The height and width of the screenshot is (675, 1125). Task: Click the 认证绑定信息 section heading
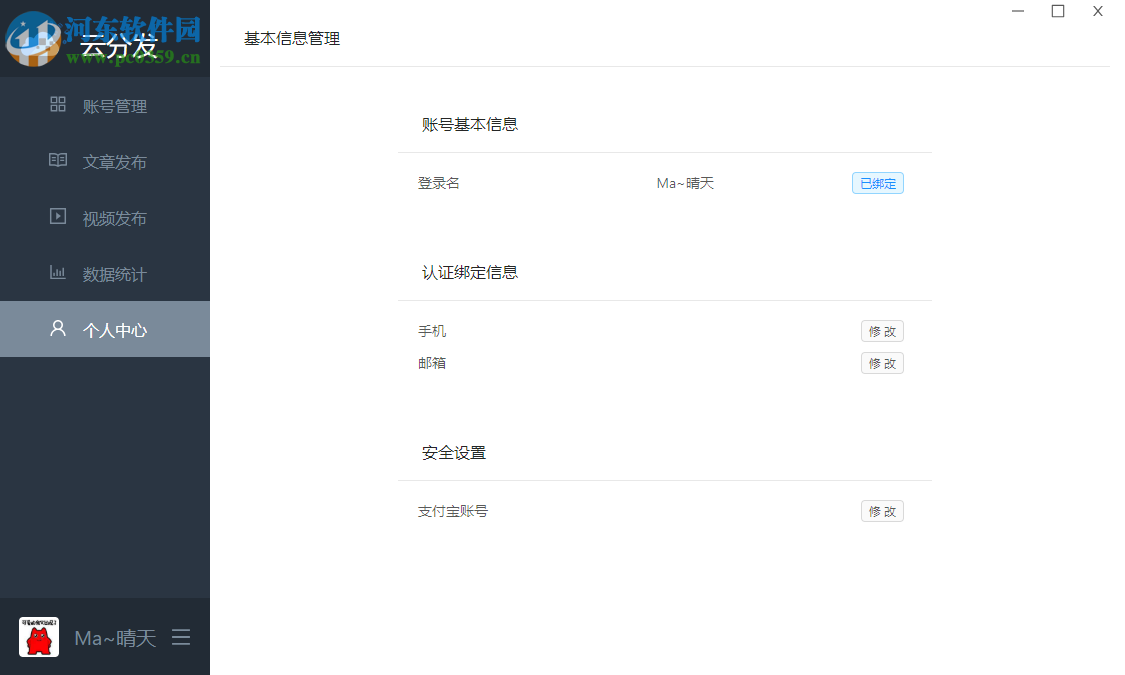pos(468,271)
